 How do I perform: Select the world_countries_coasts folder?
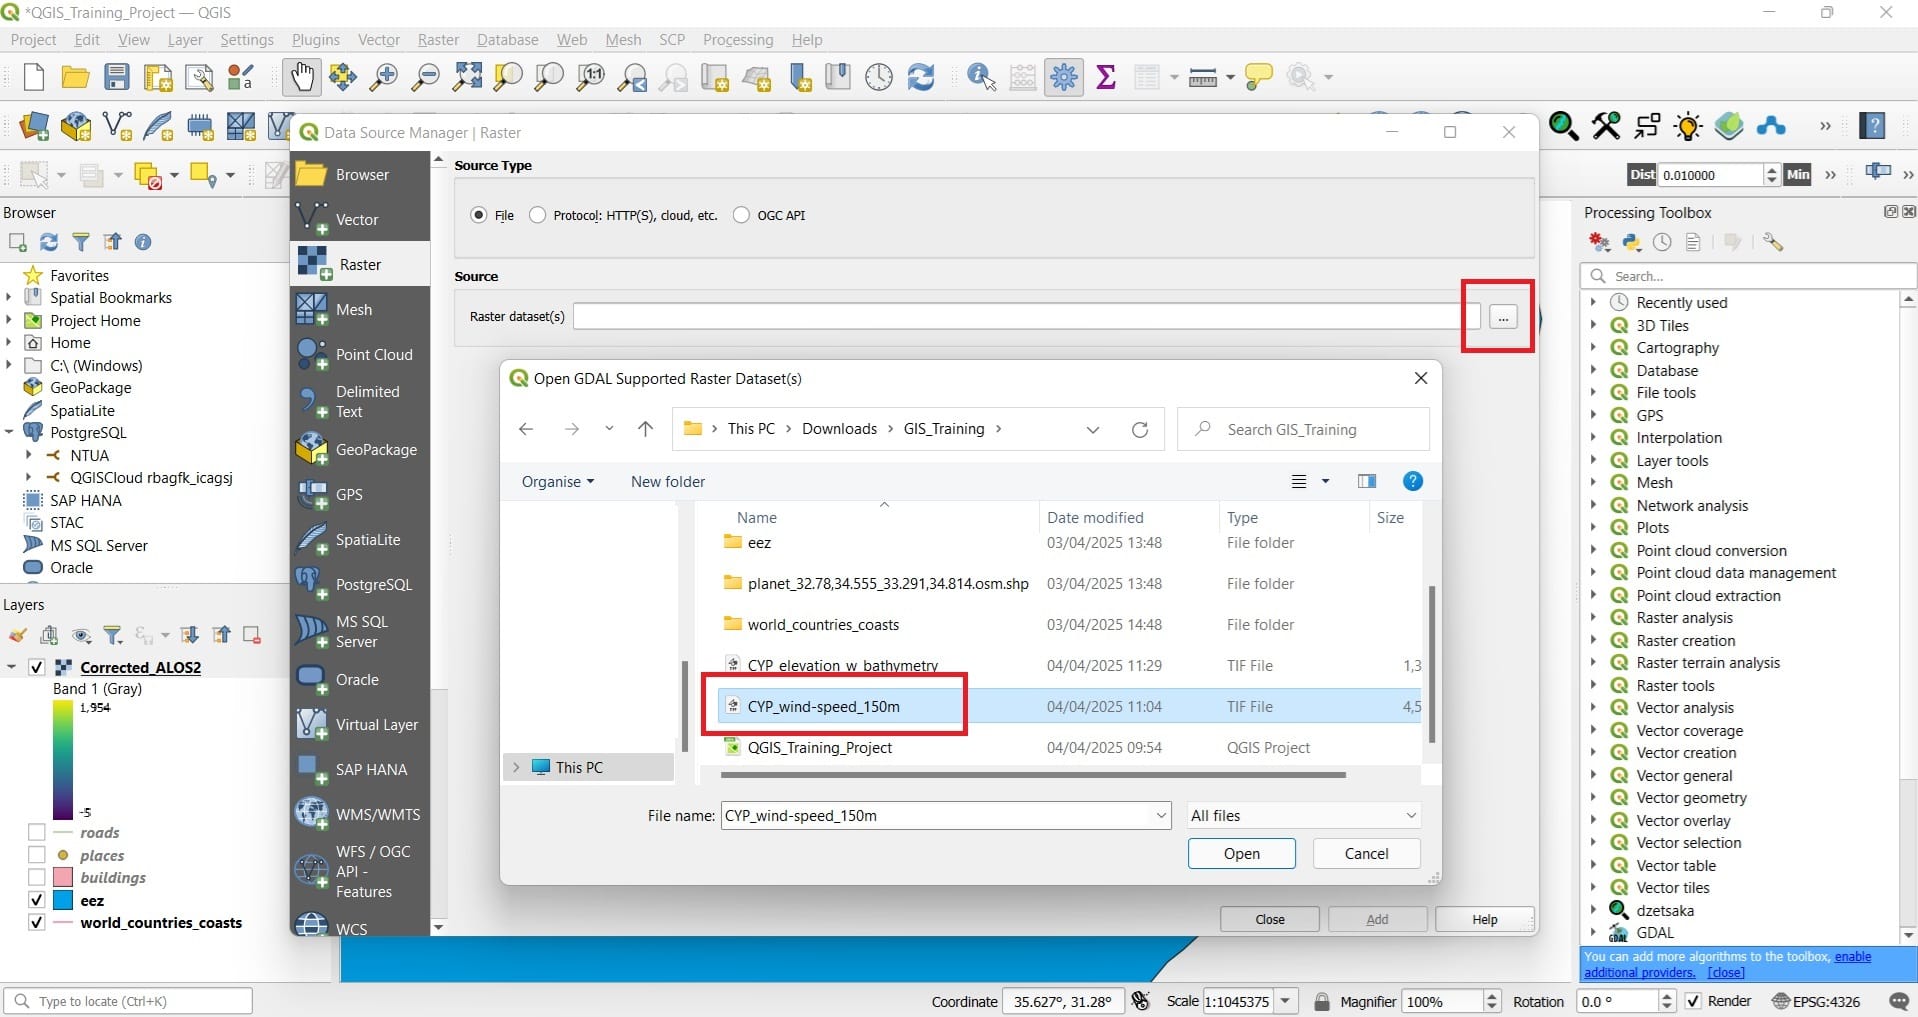click(x=823, y=624)
